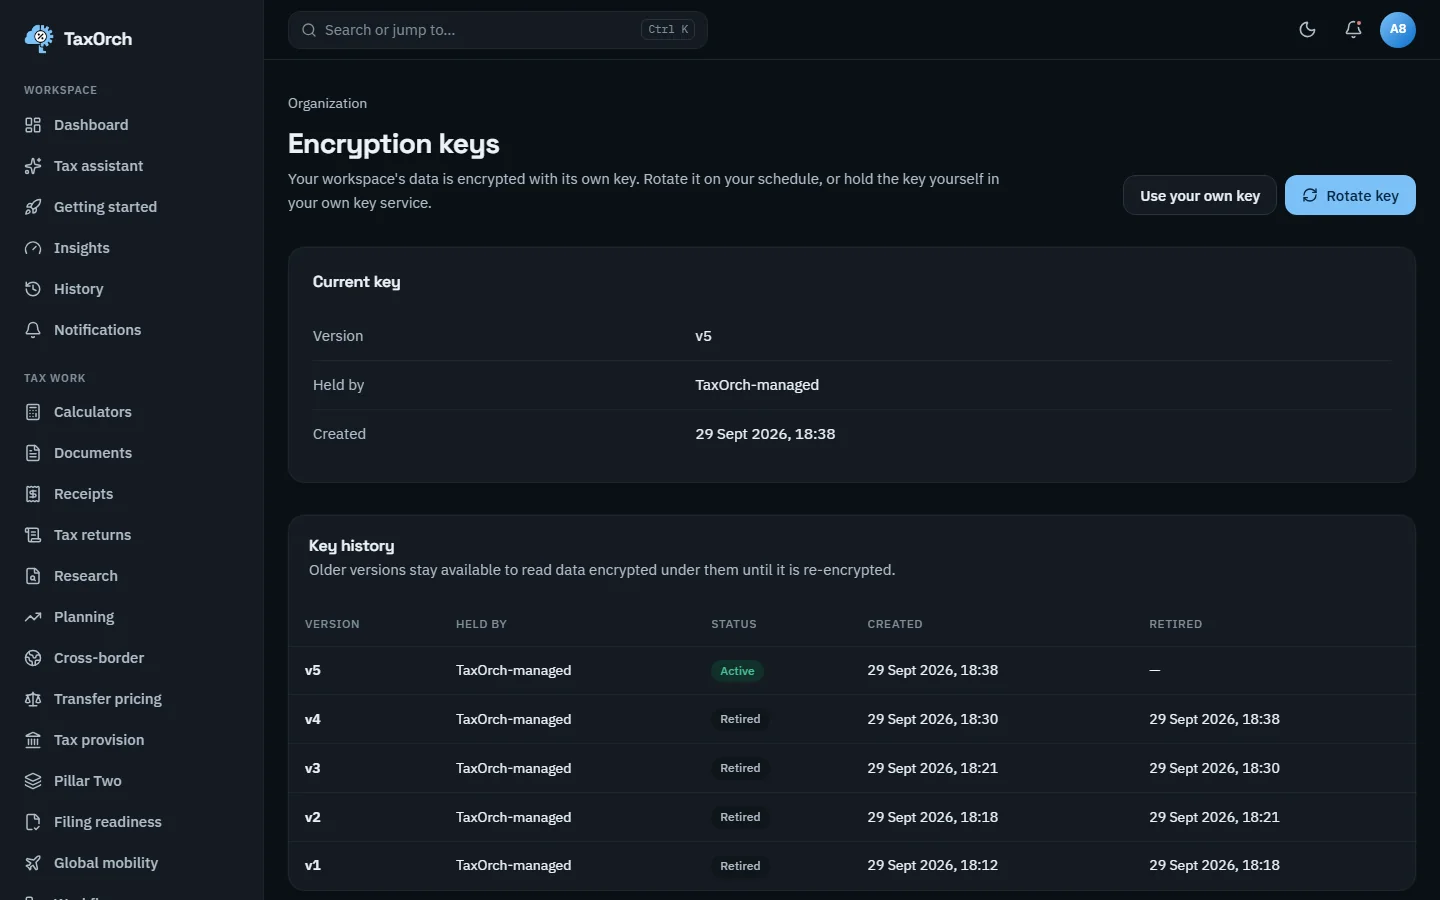
Task: Click the Notifications bell icon in sidebar
Action: pyautogui.click(x=33, y=330)
